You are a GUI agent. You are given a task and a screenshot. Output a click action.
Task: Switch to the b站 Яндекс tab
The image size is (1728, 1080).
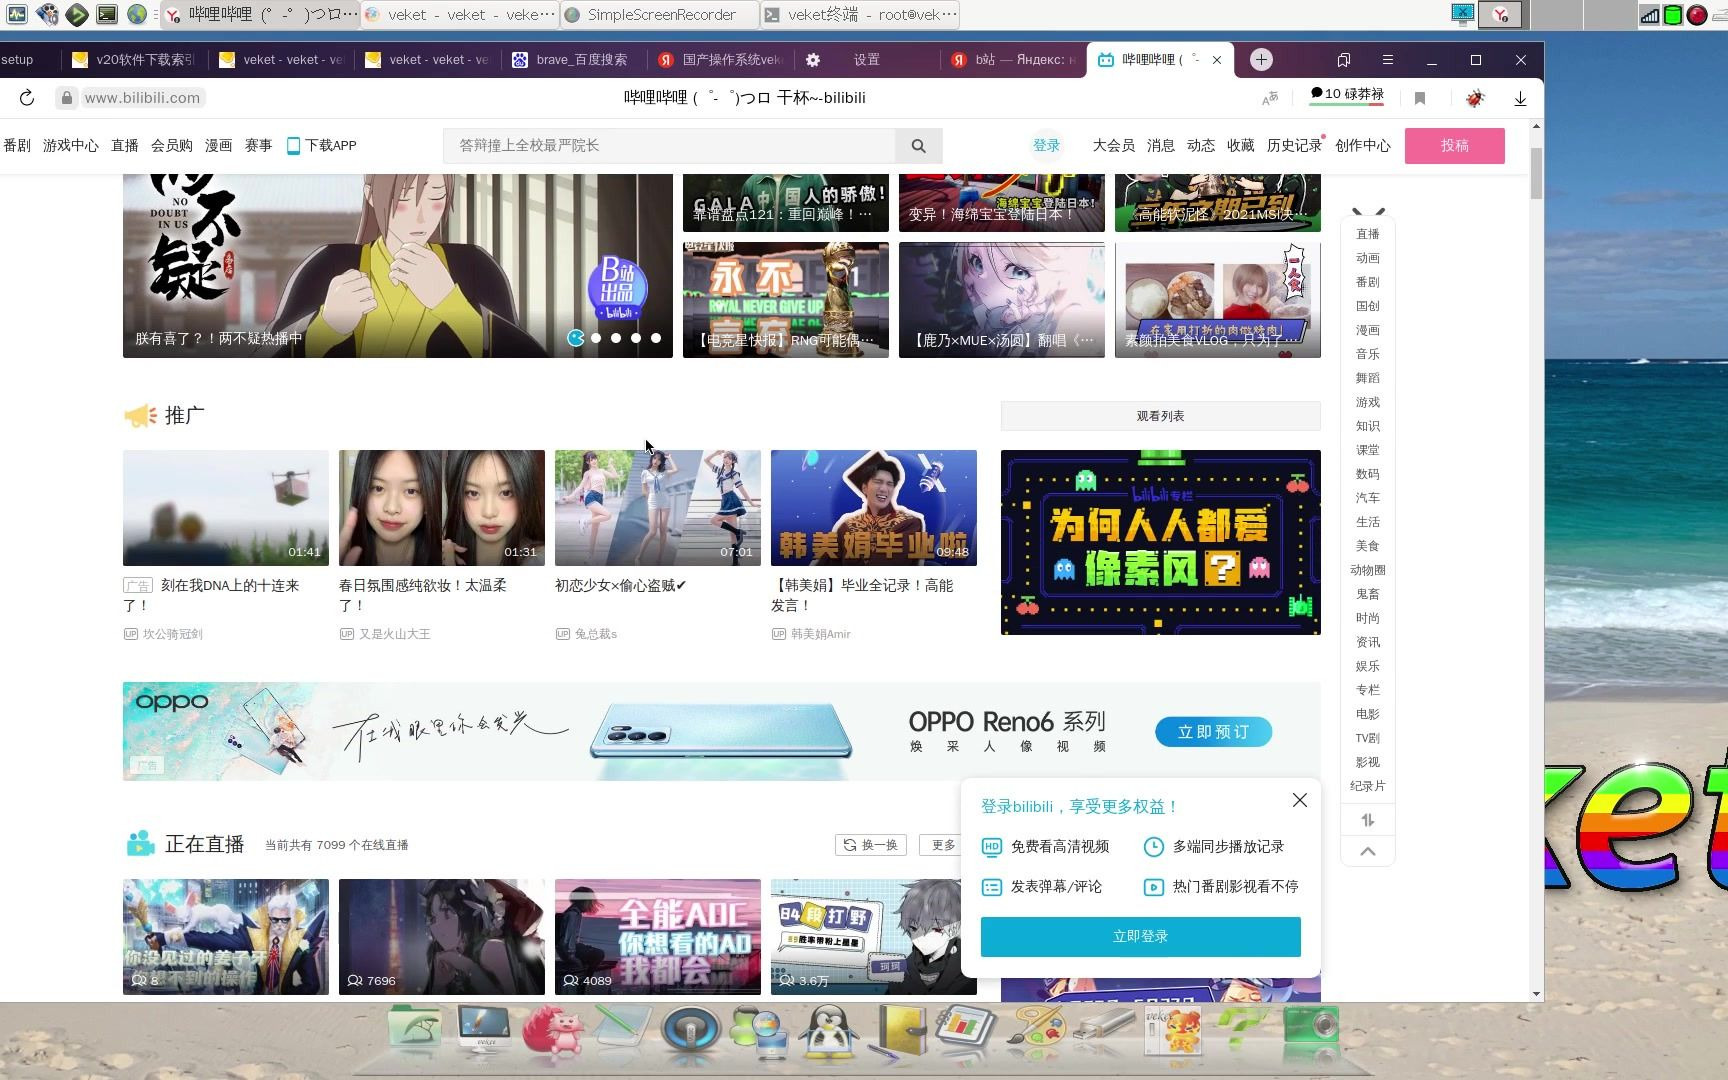point(1013,60)
